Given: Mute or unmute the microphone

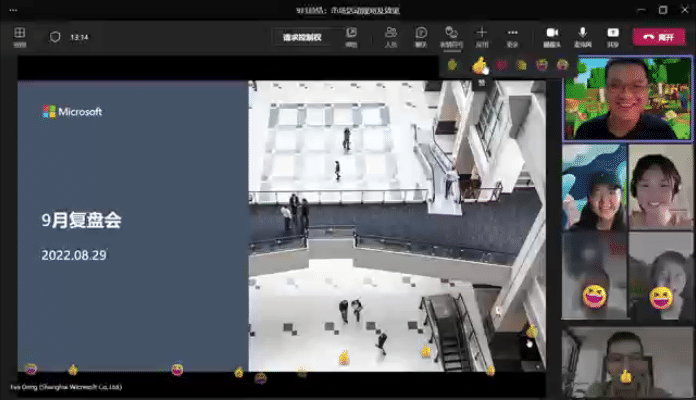Looking at the screenshot, I should [582, 36].
